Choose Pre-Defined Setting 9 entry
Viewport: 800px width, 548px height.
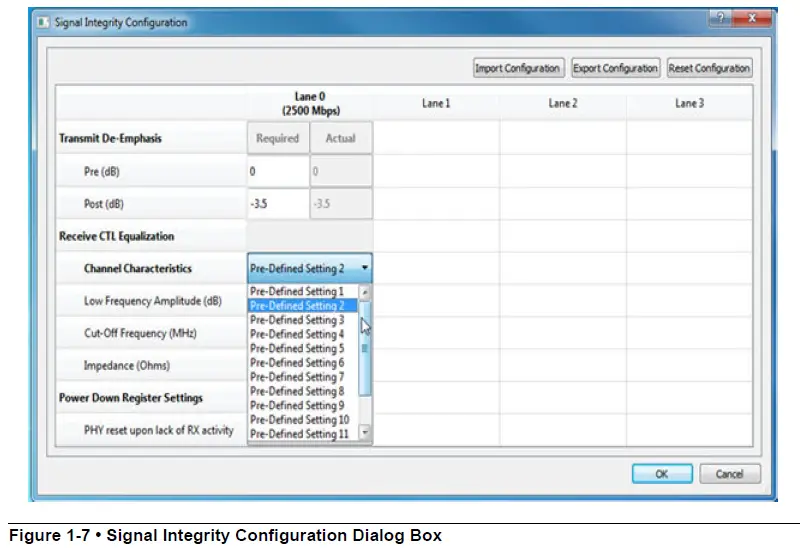click(303, 406)
